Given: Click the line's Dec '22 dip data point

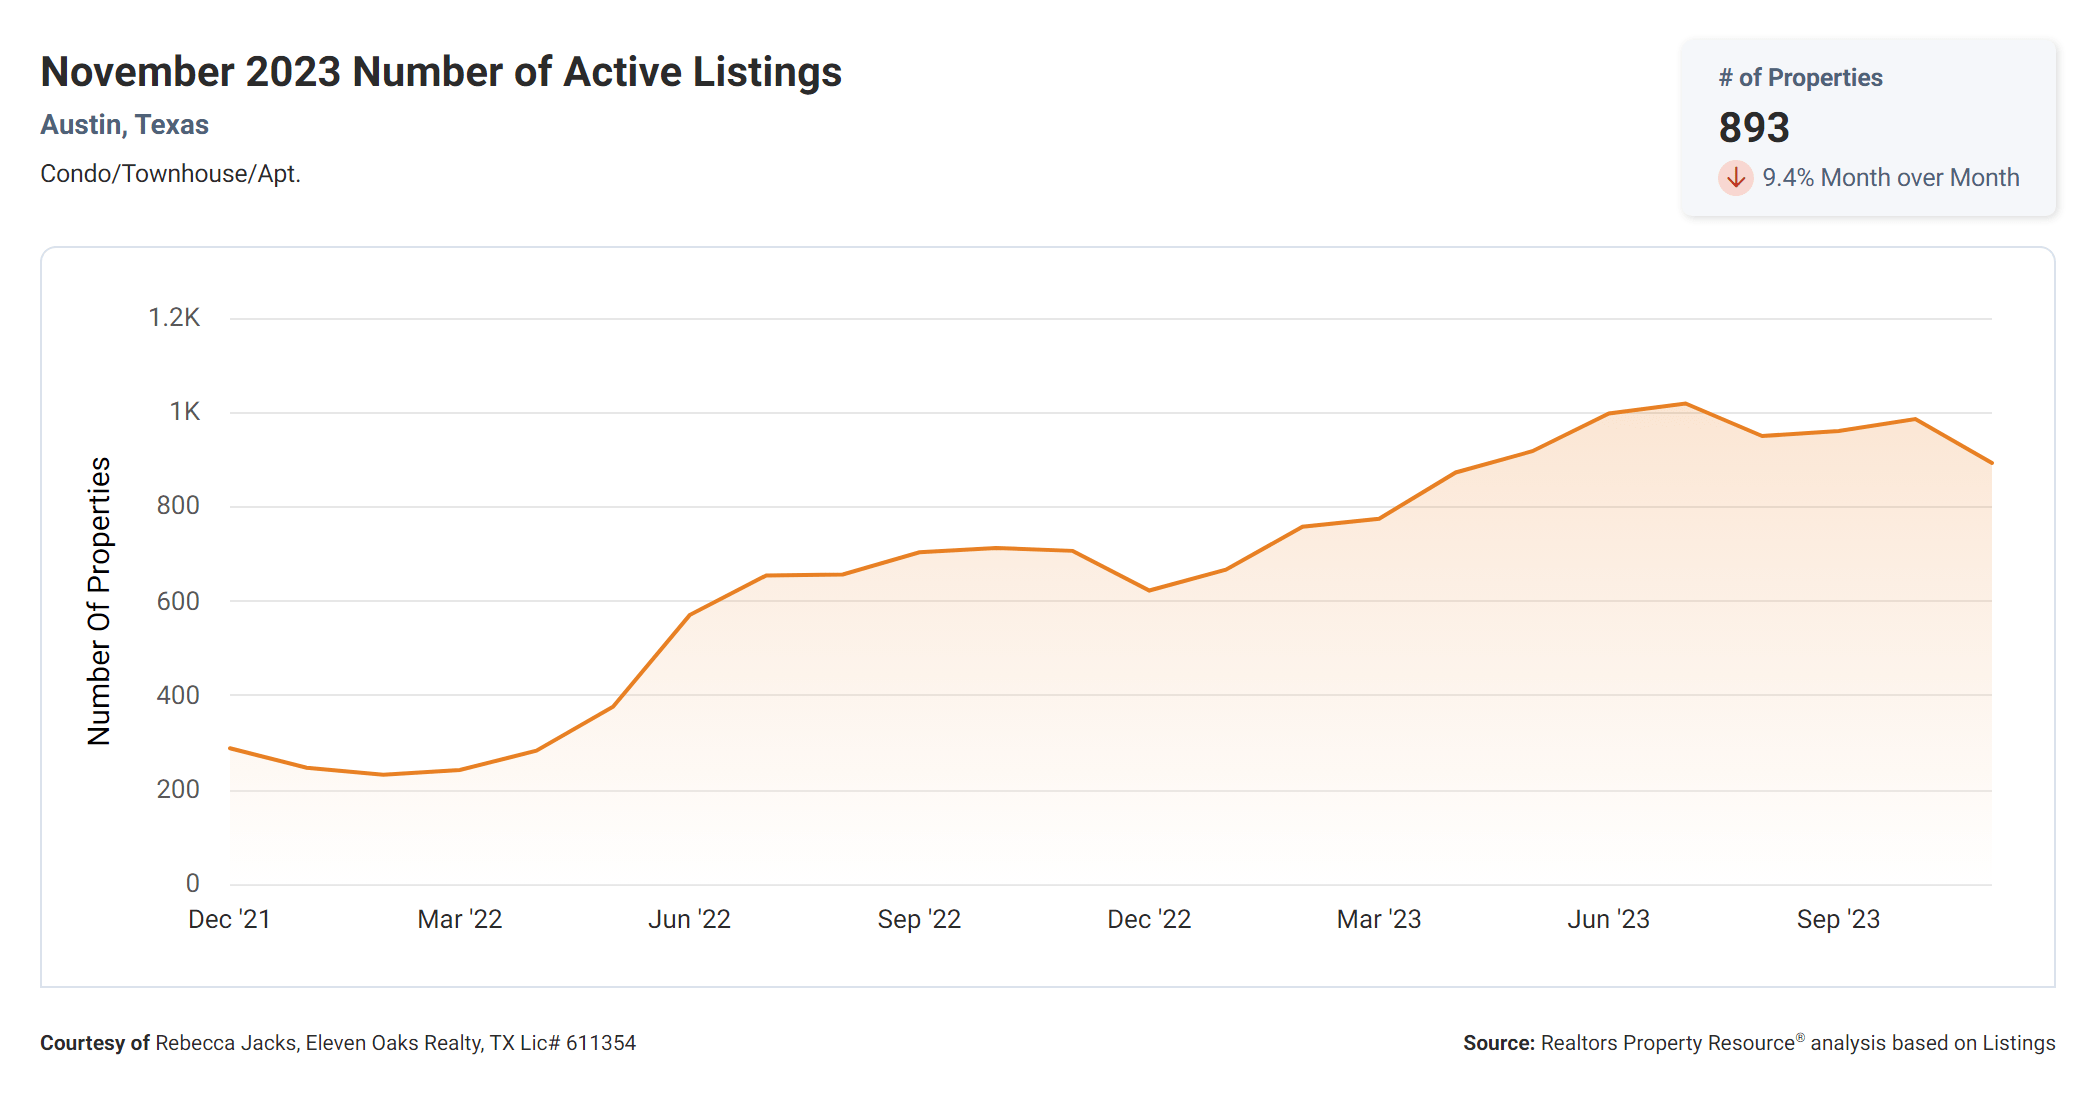Looking at the screenshot, I should (1149, 590).
